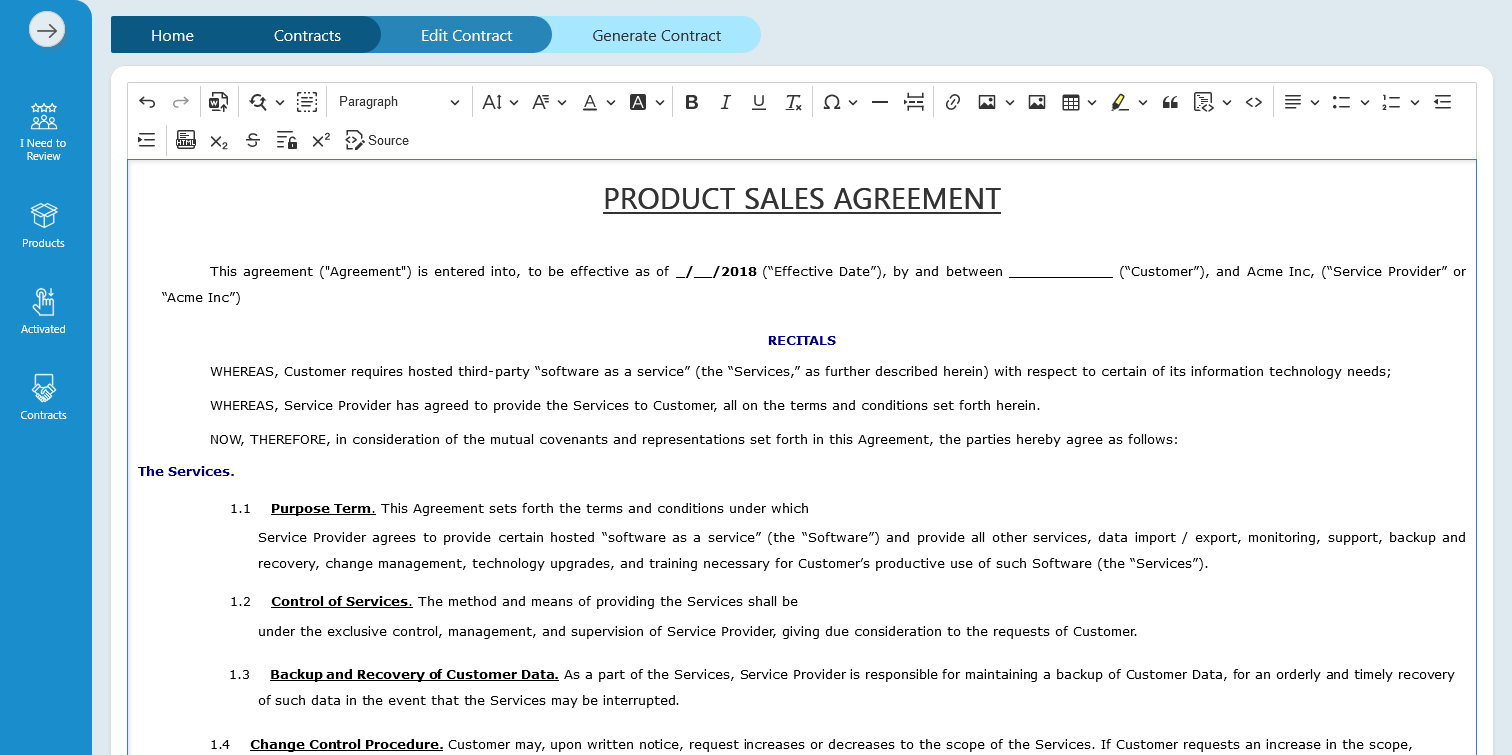Open the special characters dropdown
The height and width of the screenshot is (755, 1512).
click(840, 102)
